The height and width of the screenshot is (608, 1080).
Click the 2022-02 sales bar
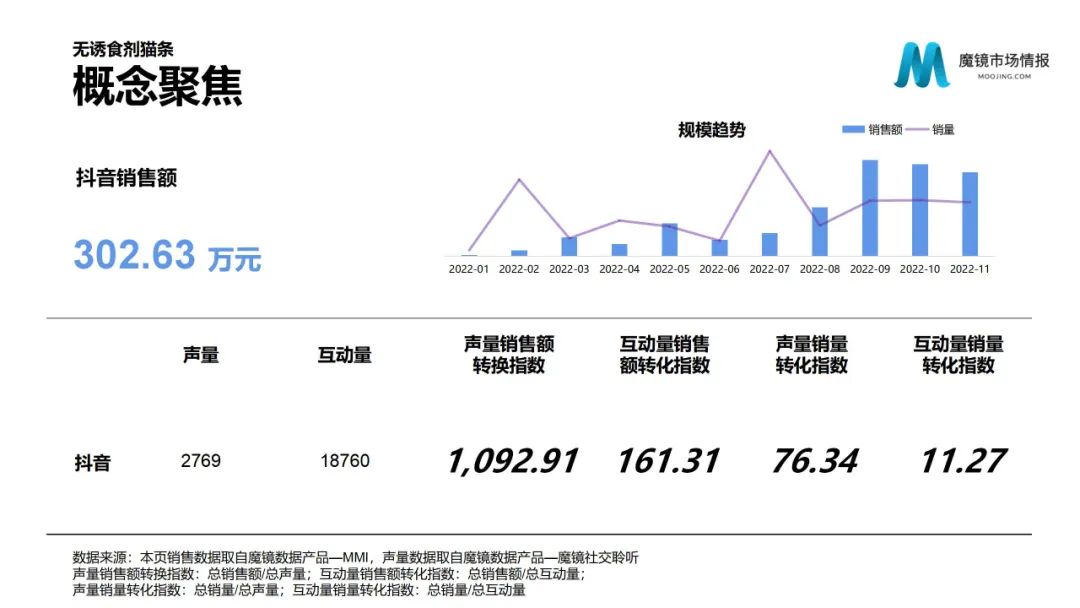click(519, 253)
